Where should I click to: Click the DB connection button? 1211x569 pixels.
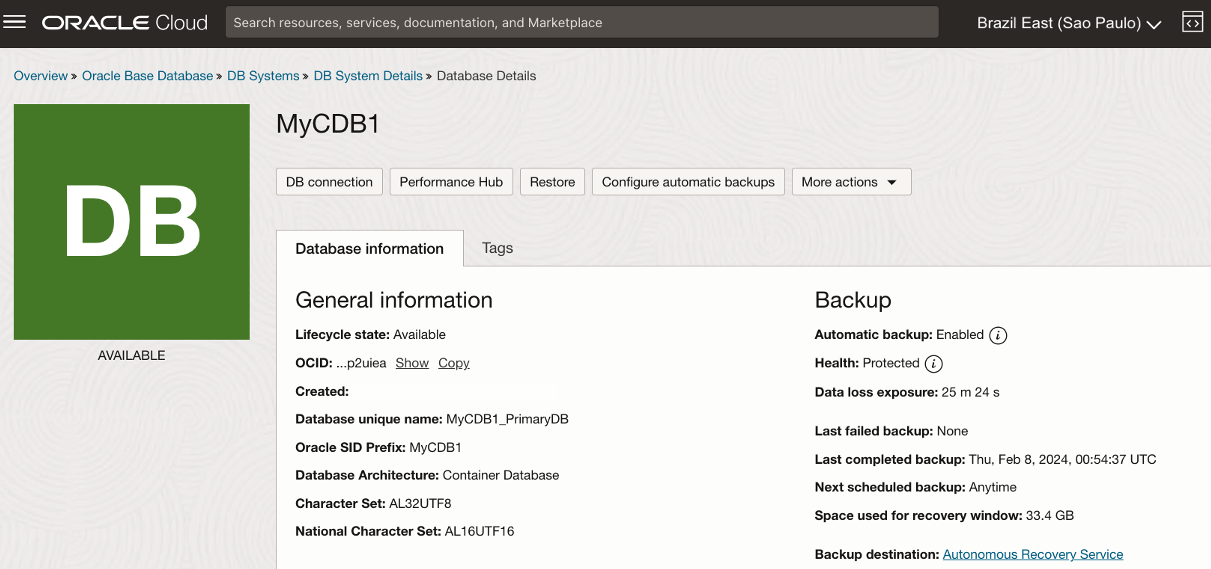329,182
